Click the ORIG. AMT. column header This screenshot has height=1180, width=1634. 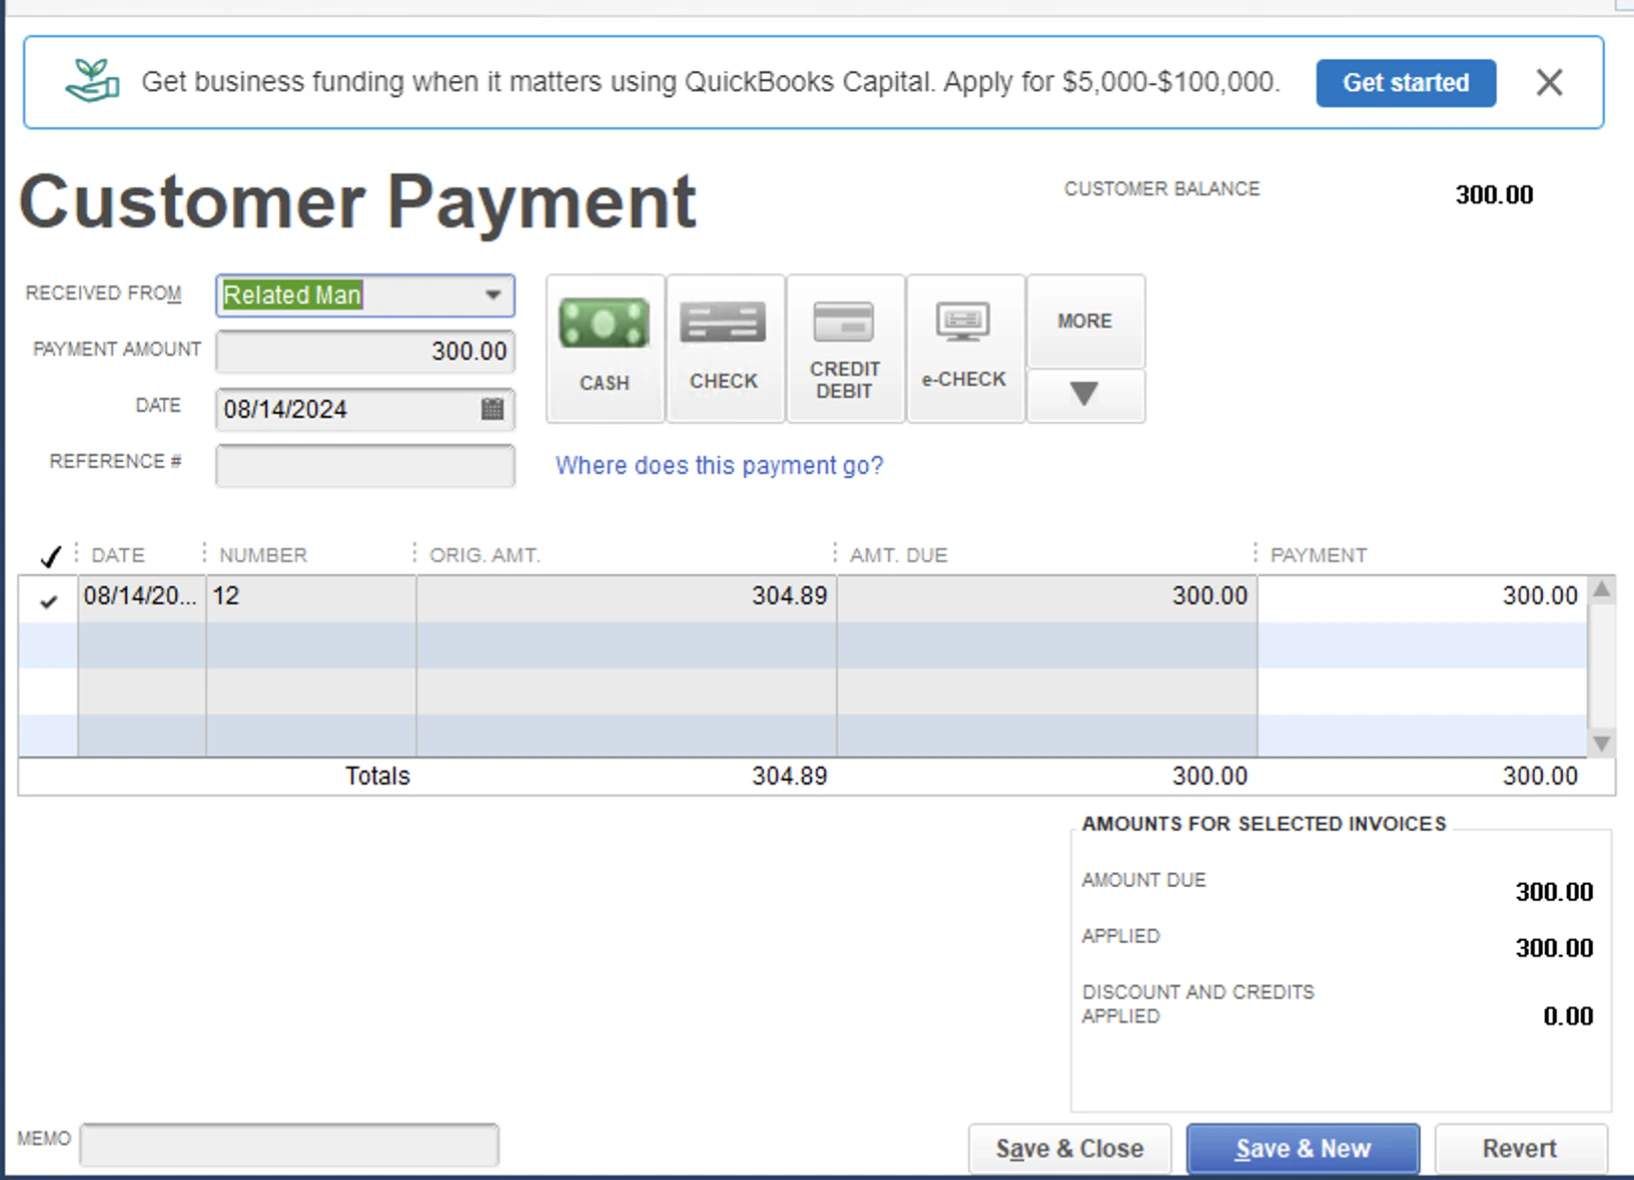(485, 555)
